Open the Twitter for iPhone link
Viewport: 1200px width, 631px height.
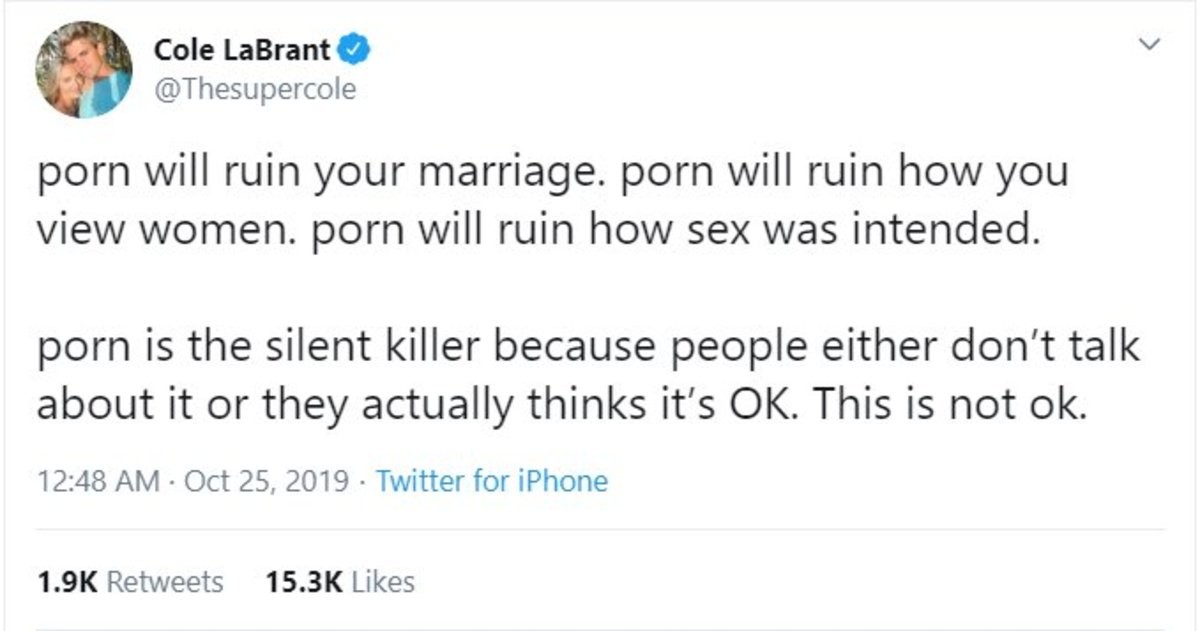tap(491, 481)
